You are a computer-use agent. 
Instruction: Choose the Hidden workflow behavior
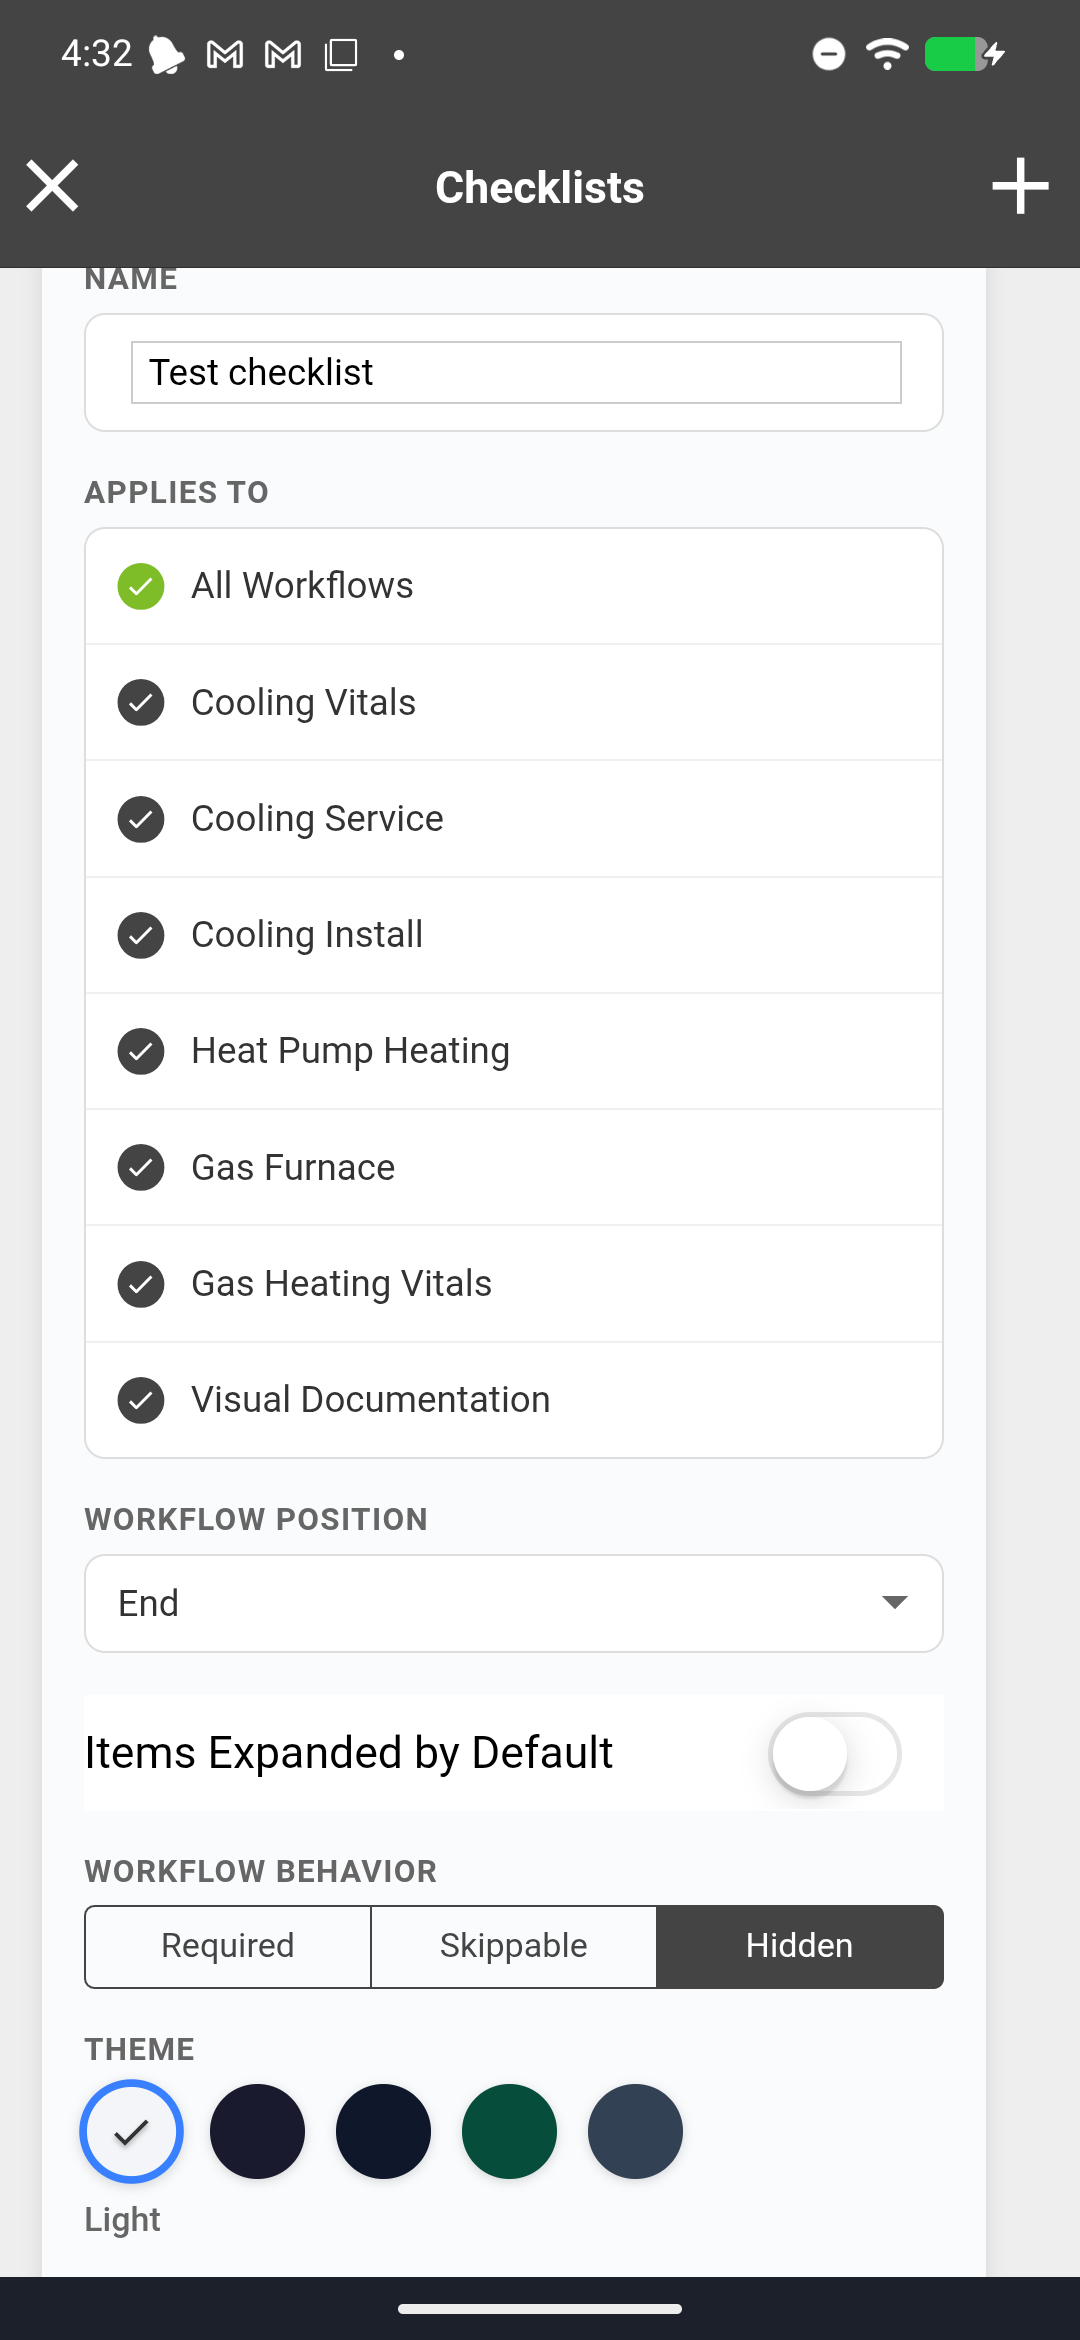[800, 1946]
